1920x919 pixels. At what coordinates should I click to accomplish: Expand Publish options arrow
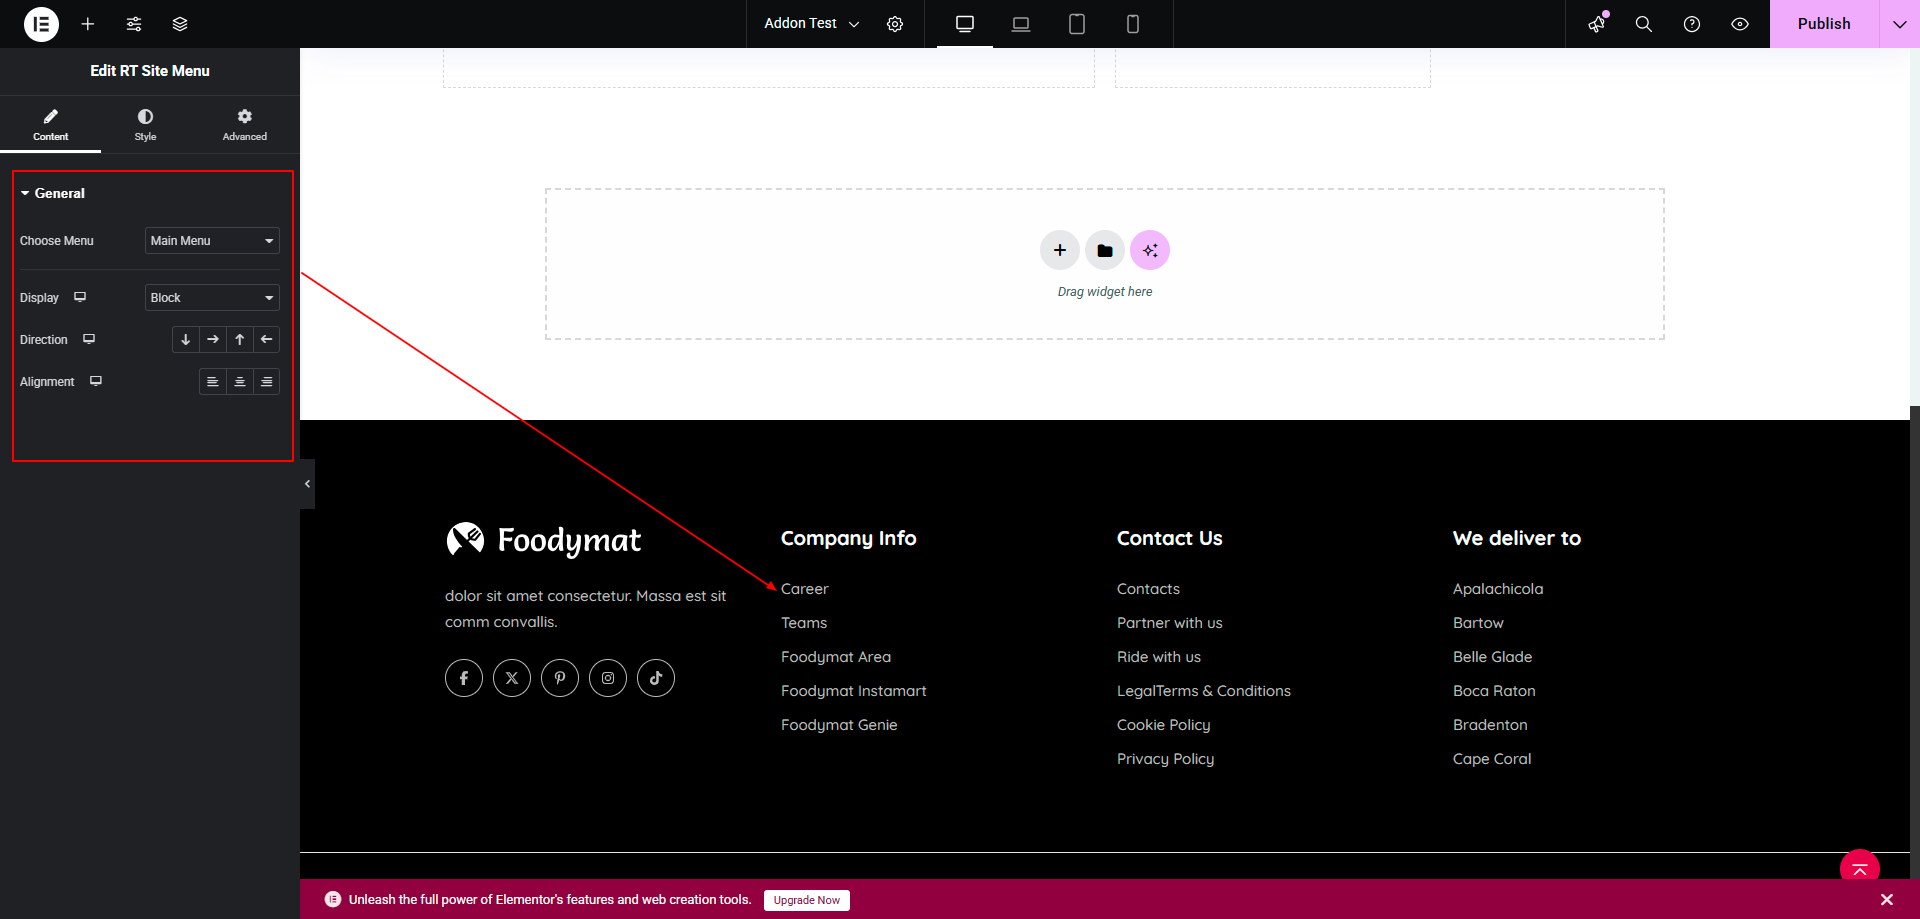(x=1900, y=24)
